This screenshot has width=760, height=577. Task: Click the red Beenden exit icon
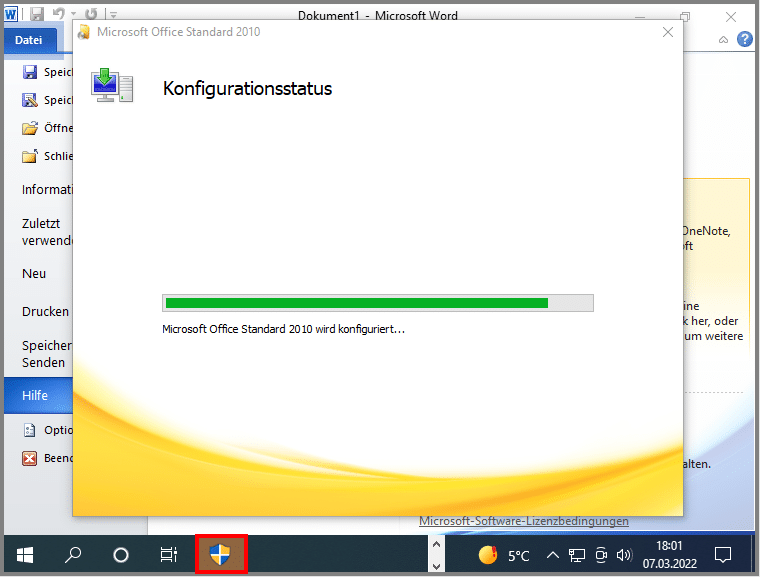(x=30, y=458)
